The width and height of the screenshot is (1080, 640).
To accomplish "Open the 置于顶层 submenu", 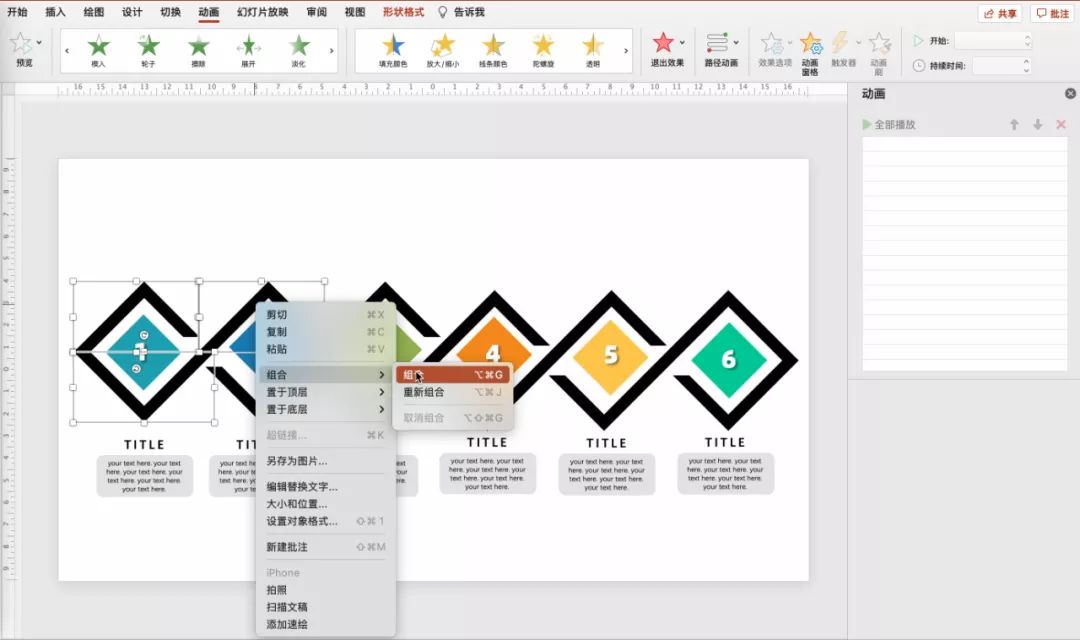I will (x=325, y=392).
